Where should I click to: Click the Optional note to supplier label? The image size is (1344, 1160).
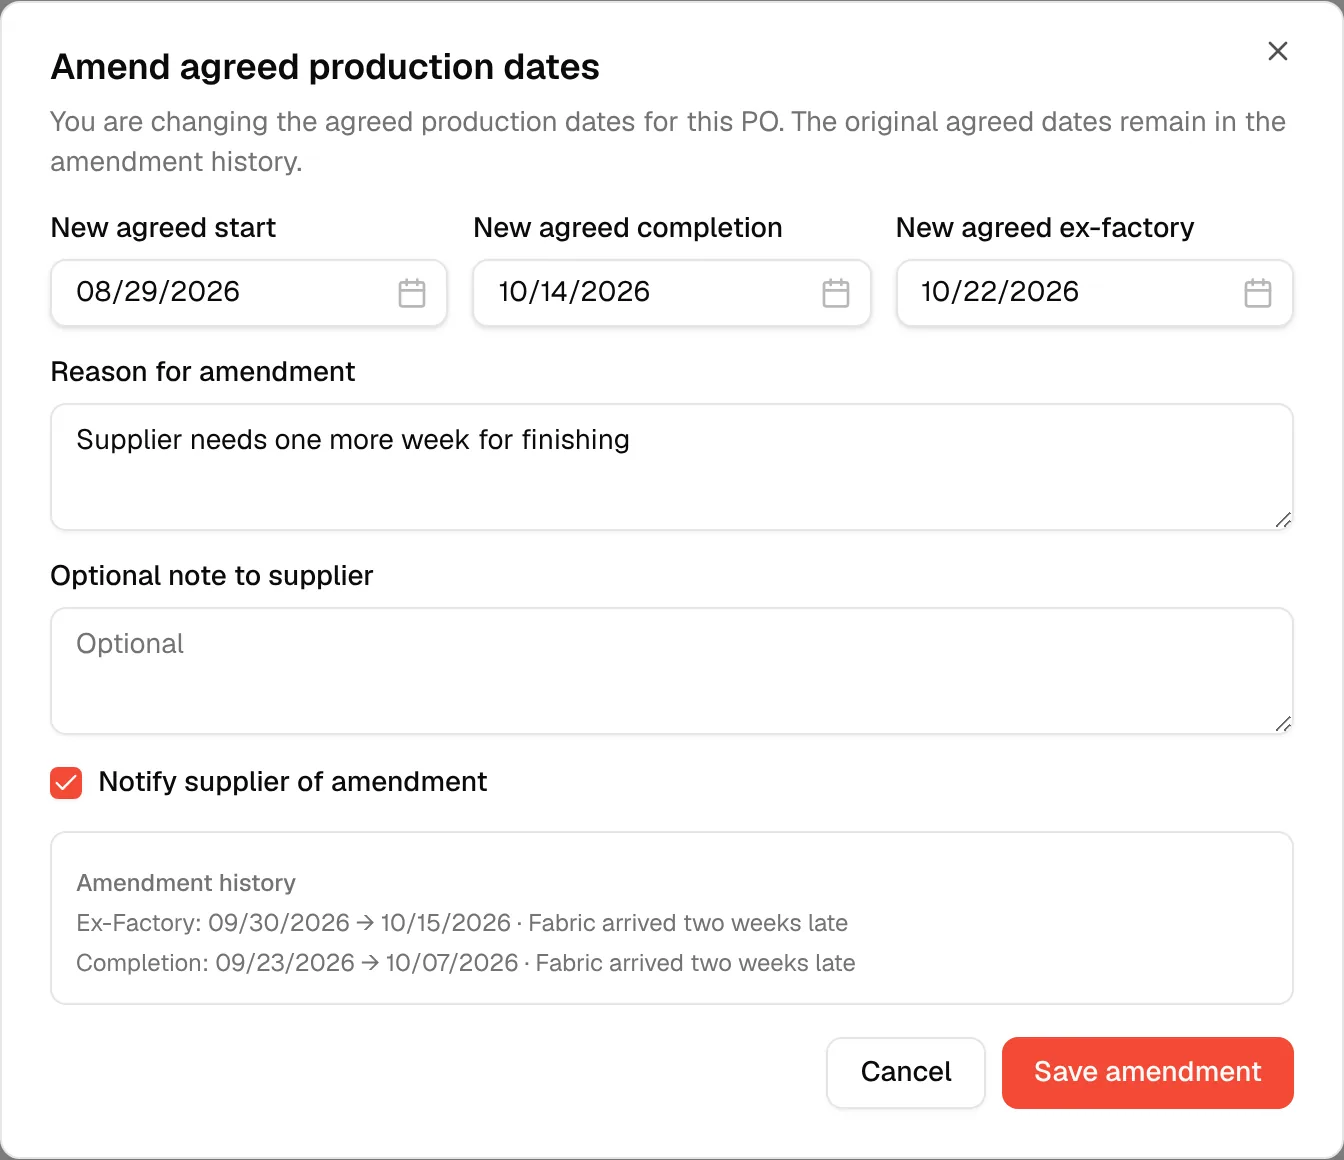(x=212, y=576)
